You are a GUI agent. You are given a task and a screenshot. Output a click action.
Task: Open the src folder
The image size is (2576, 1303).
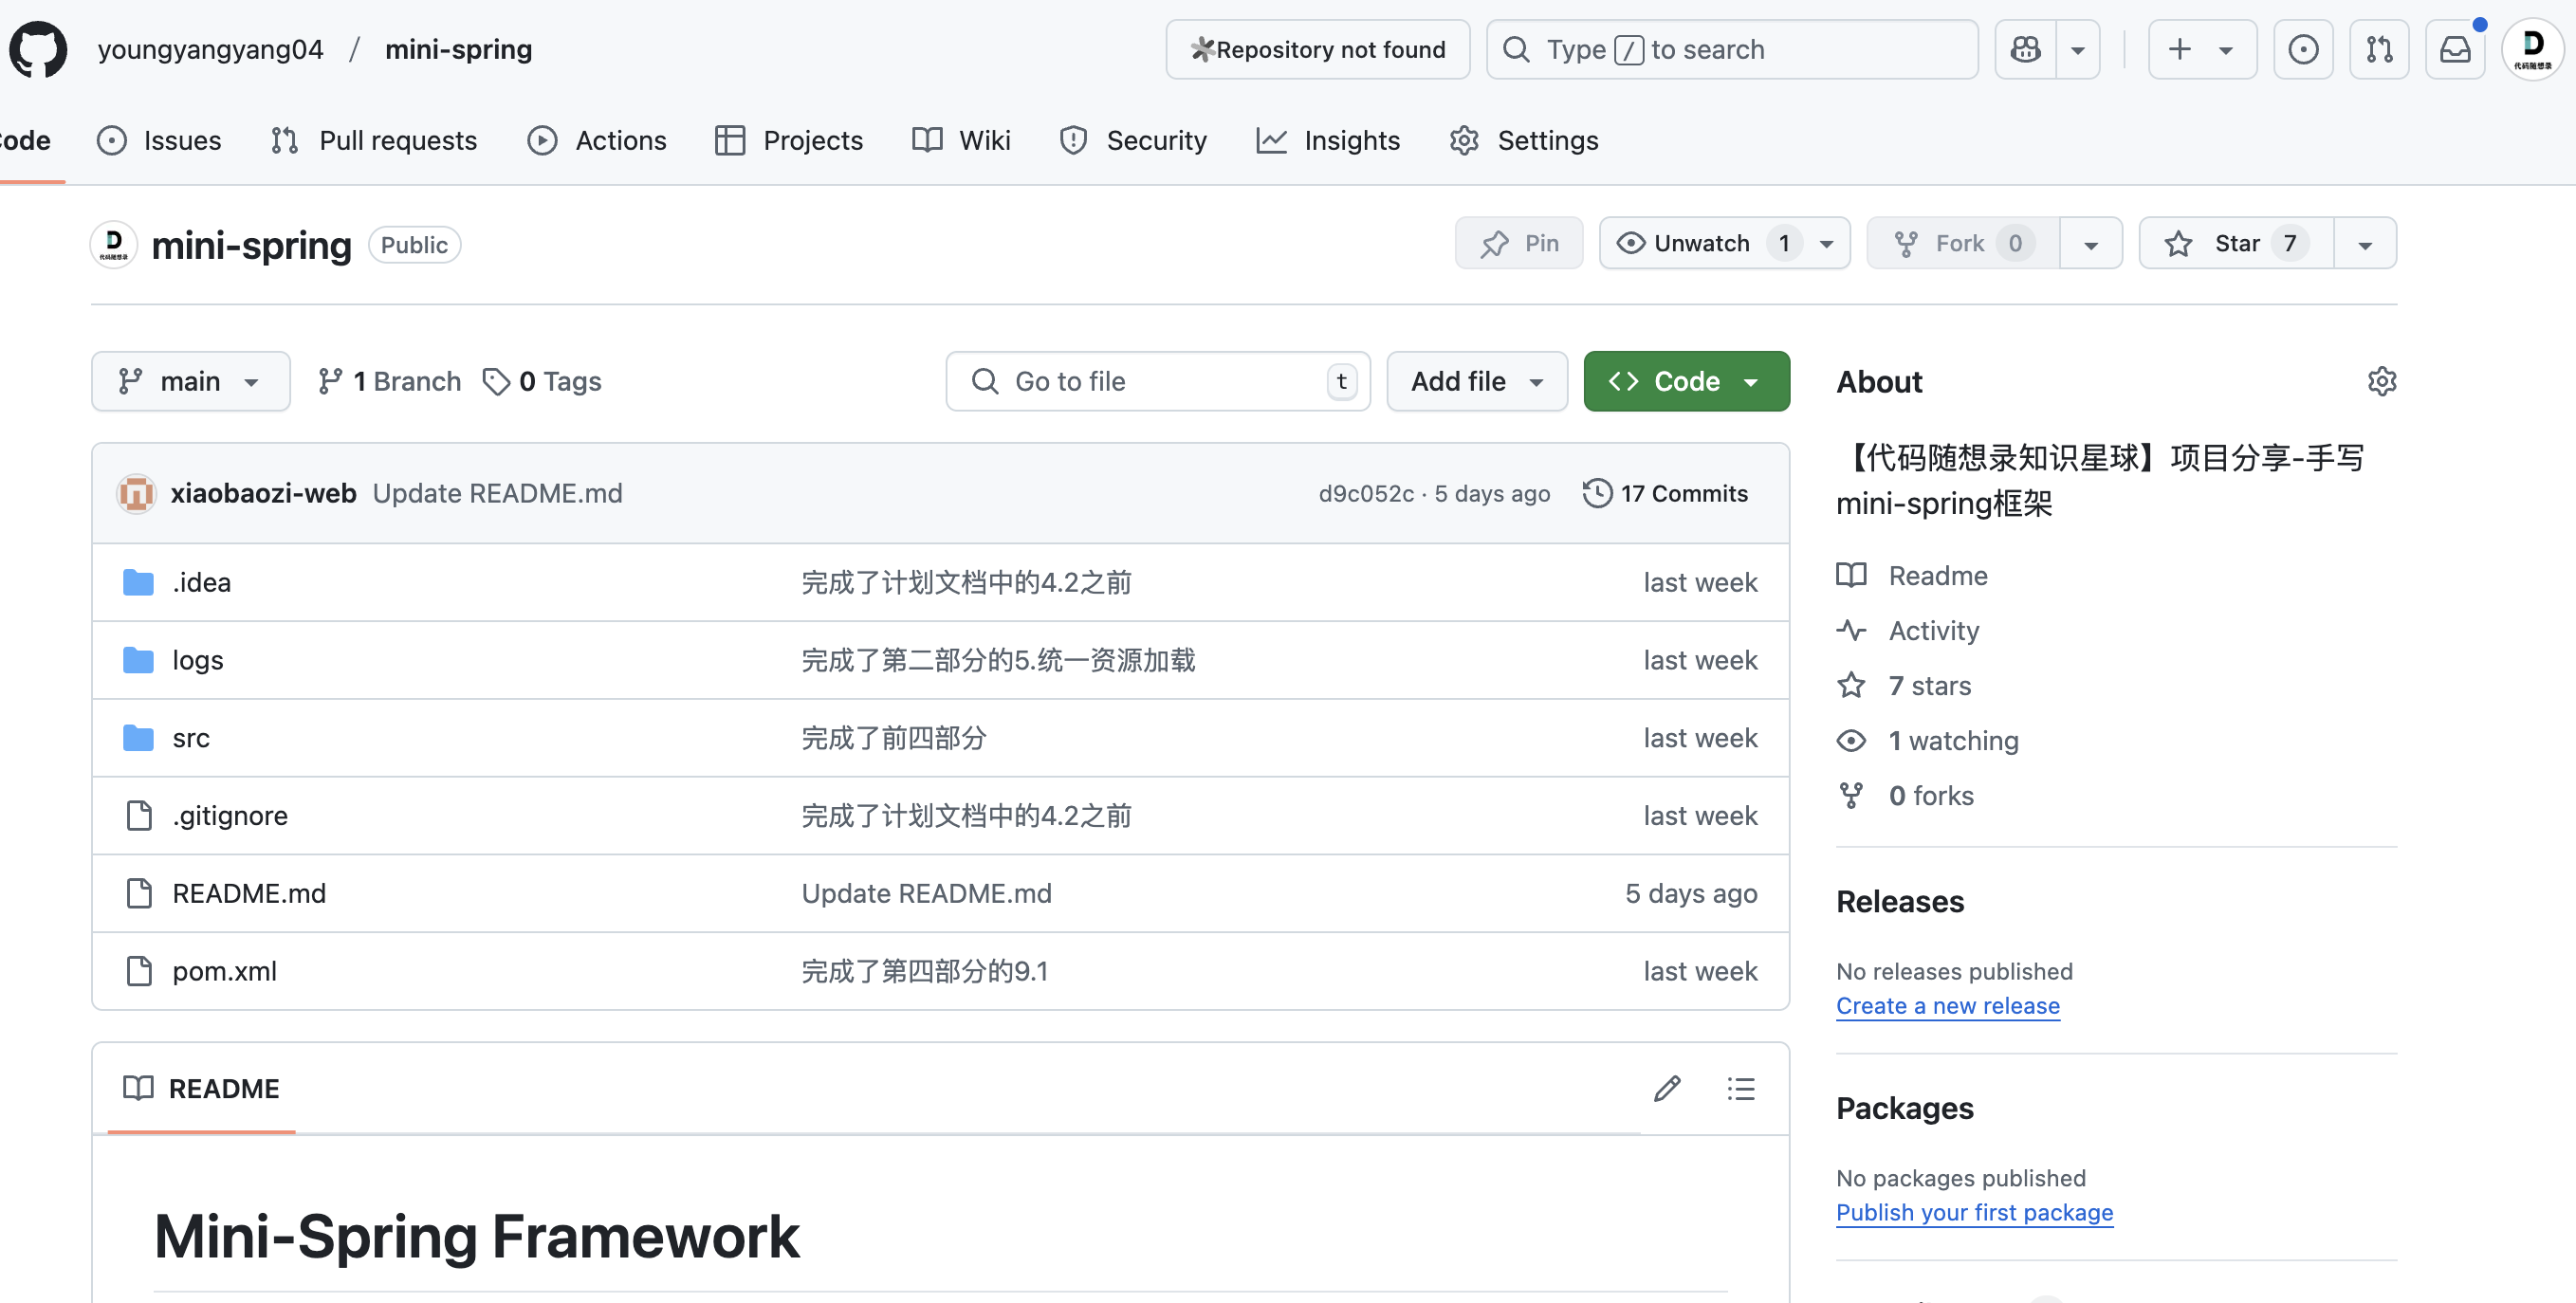coord(191,738)
